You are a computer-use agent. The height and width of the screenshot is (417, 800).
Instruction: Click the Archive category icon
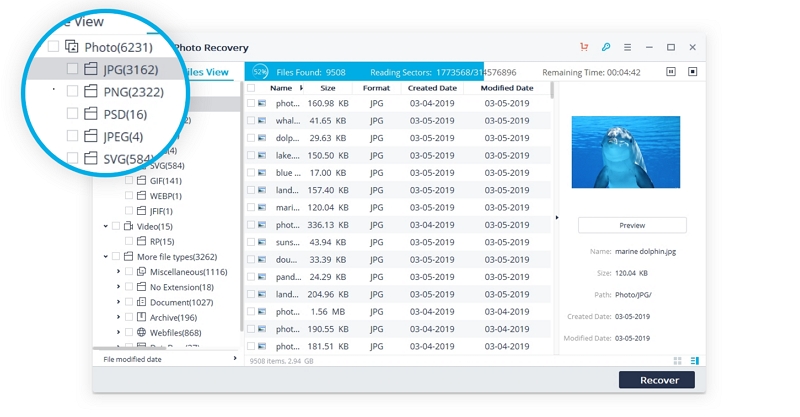141,317
